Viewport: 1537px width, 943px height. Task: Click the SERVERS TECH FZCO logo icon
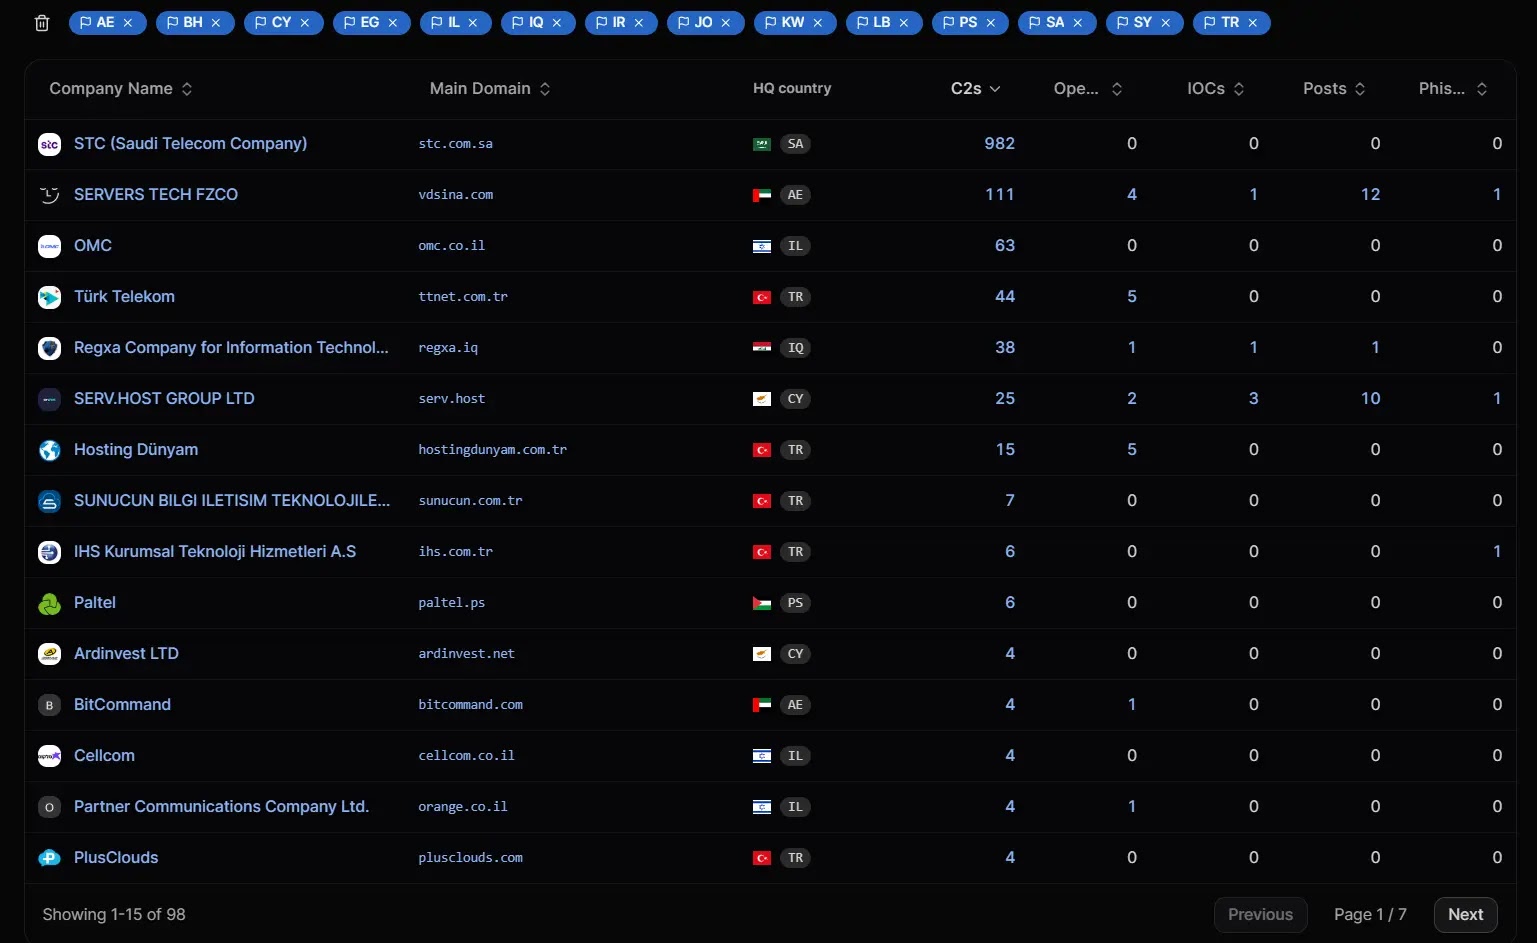49,195
